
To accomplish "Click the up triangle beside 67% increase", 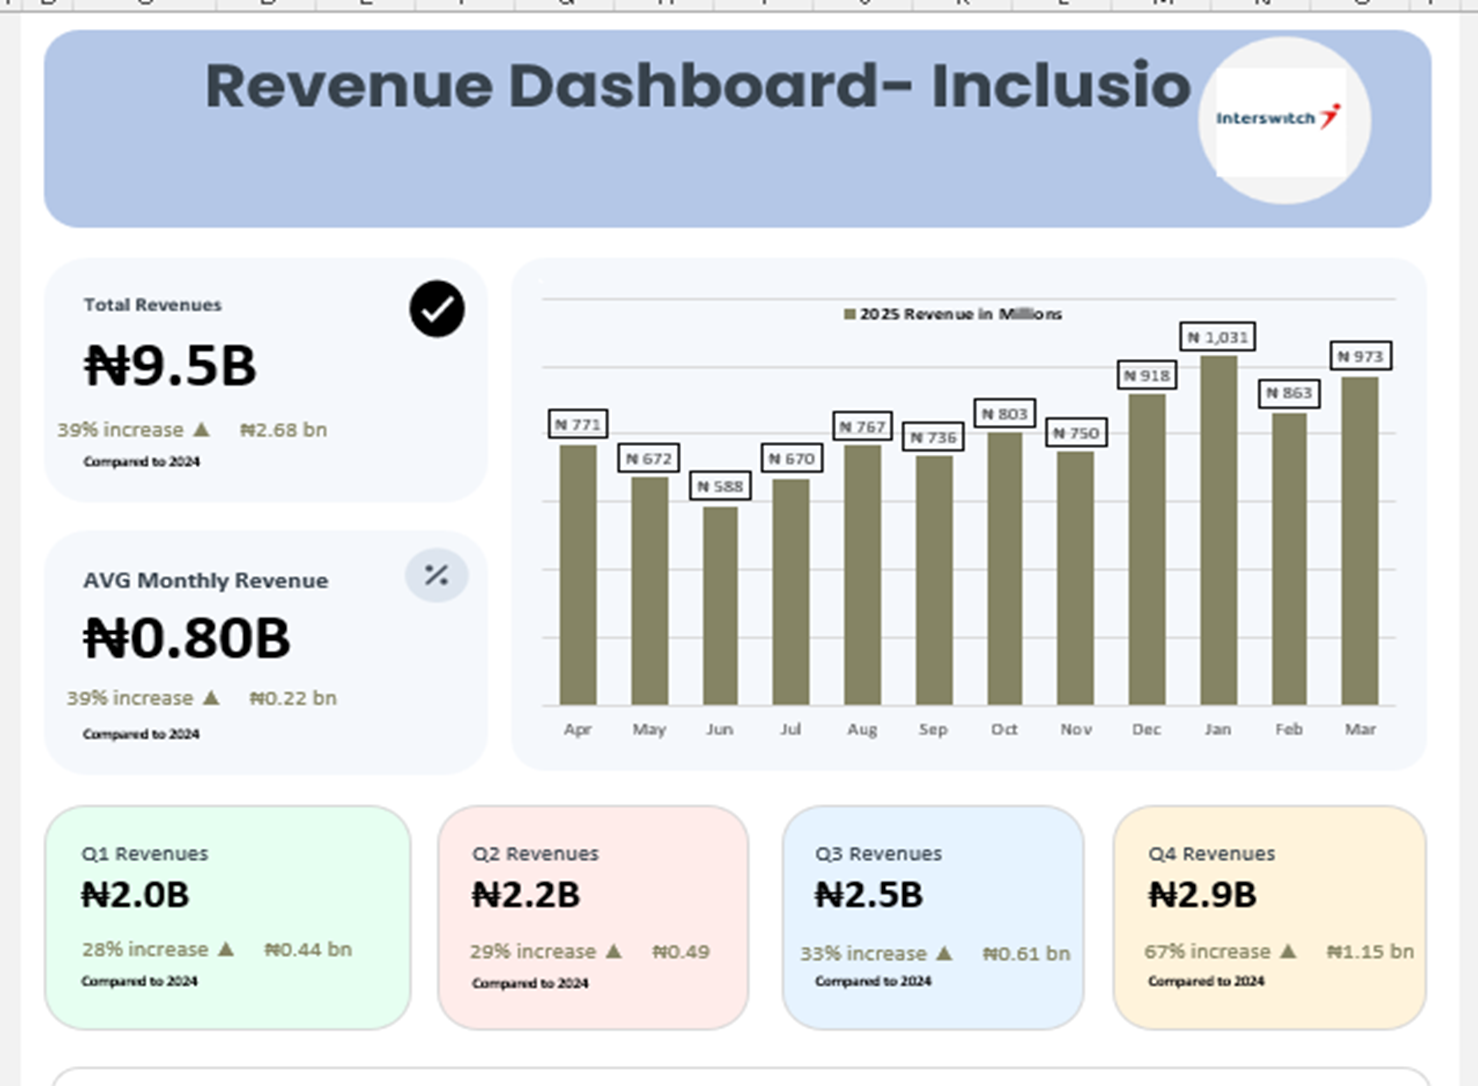I will (1288, 951).
